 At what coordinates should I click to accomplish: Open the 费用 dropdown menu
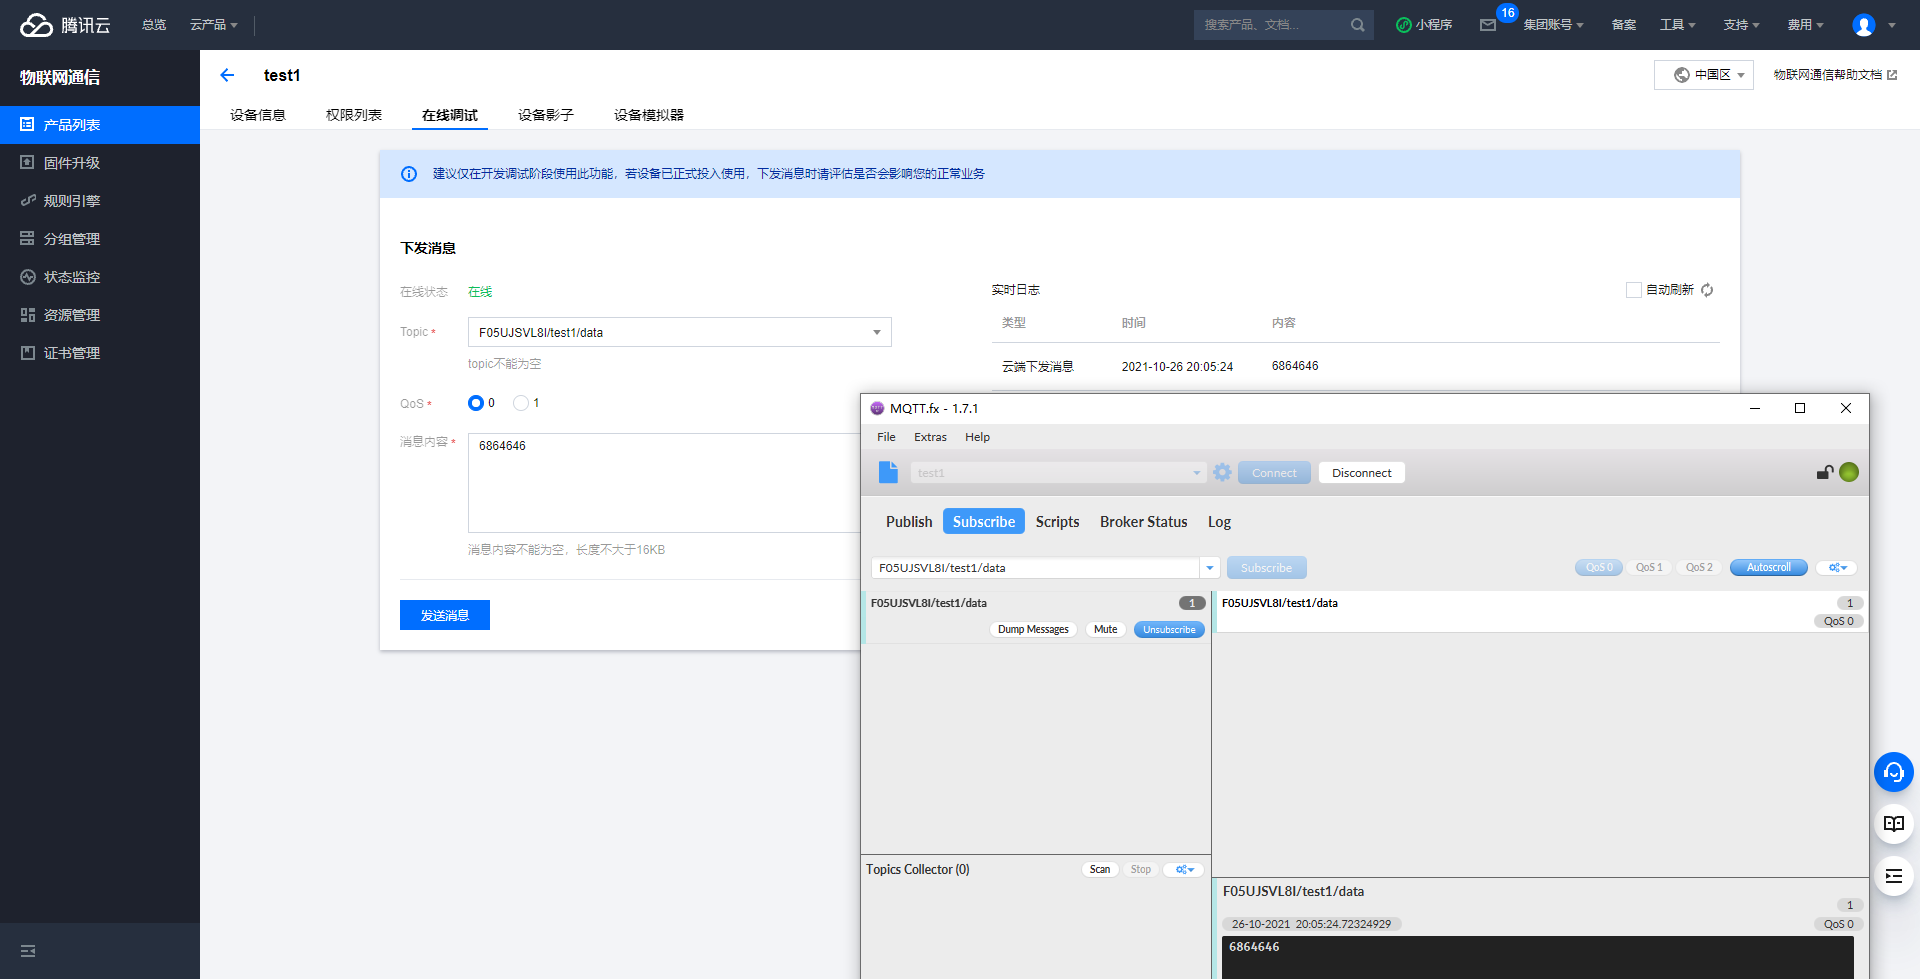click(1805, 25)
